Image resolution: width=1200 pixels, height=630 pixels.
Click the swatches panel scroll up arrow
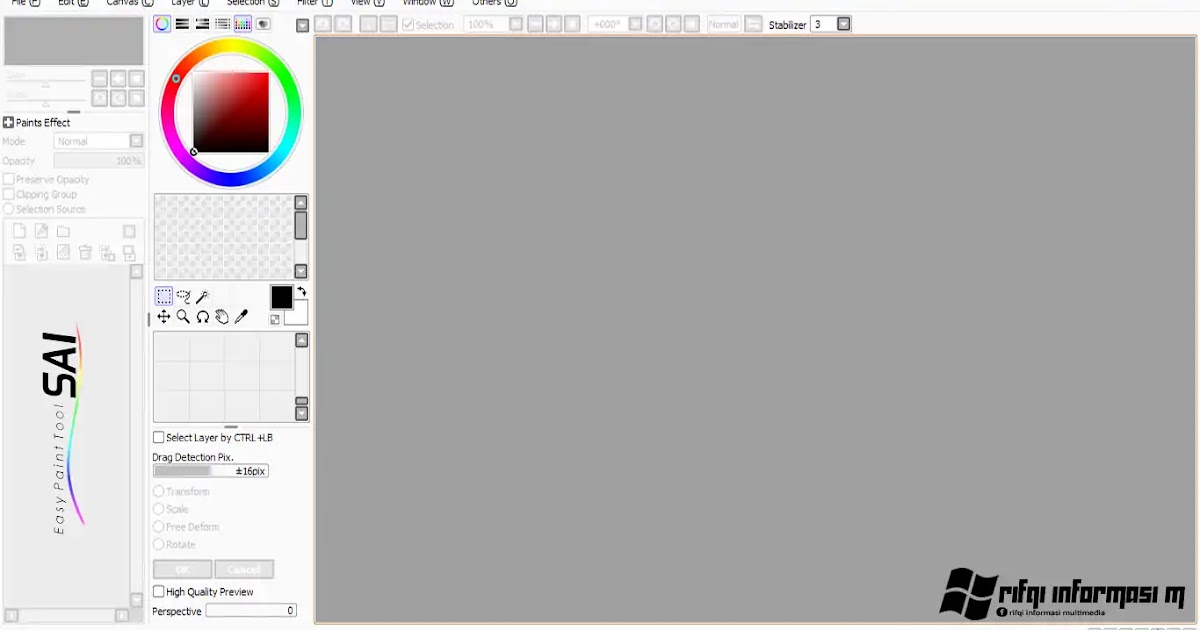(x=301, y=203)
